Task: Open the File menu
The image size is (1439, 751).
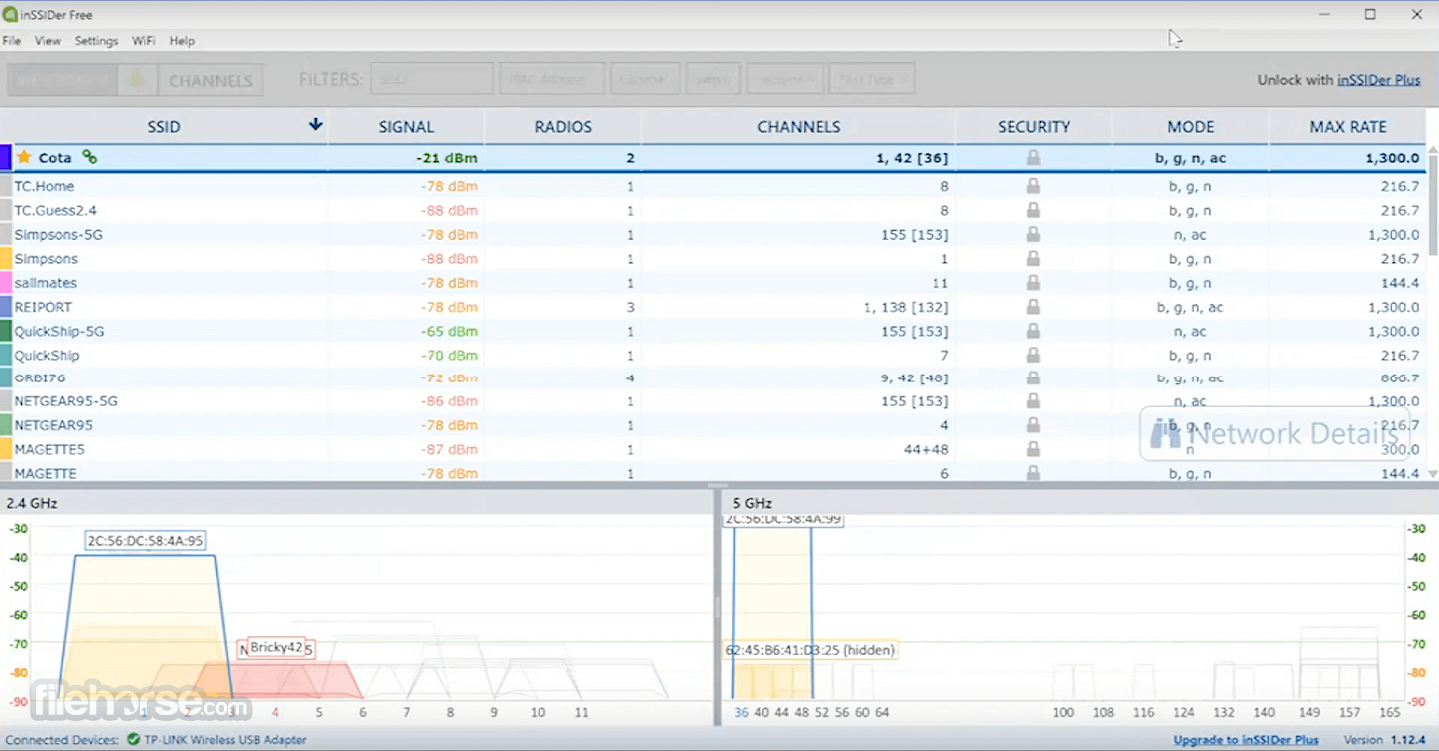Action: click(x=12, y=41)
